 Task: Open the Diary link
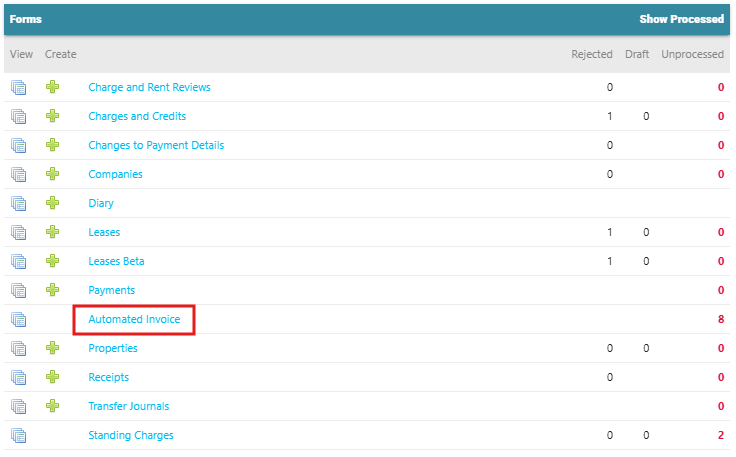click(101, 204)
